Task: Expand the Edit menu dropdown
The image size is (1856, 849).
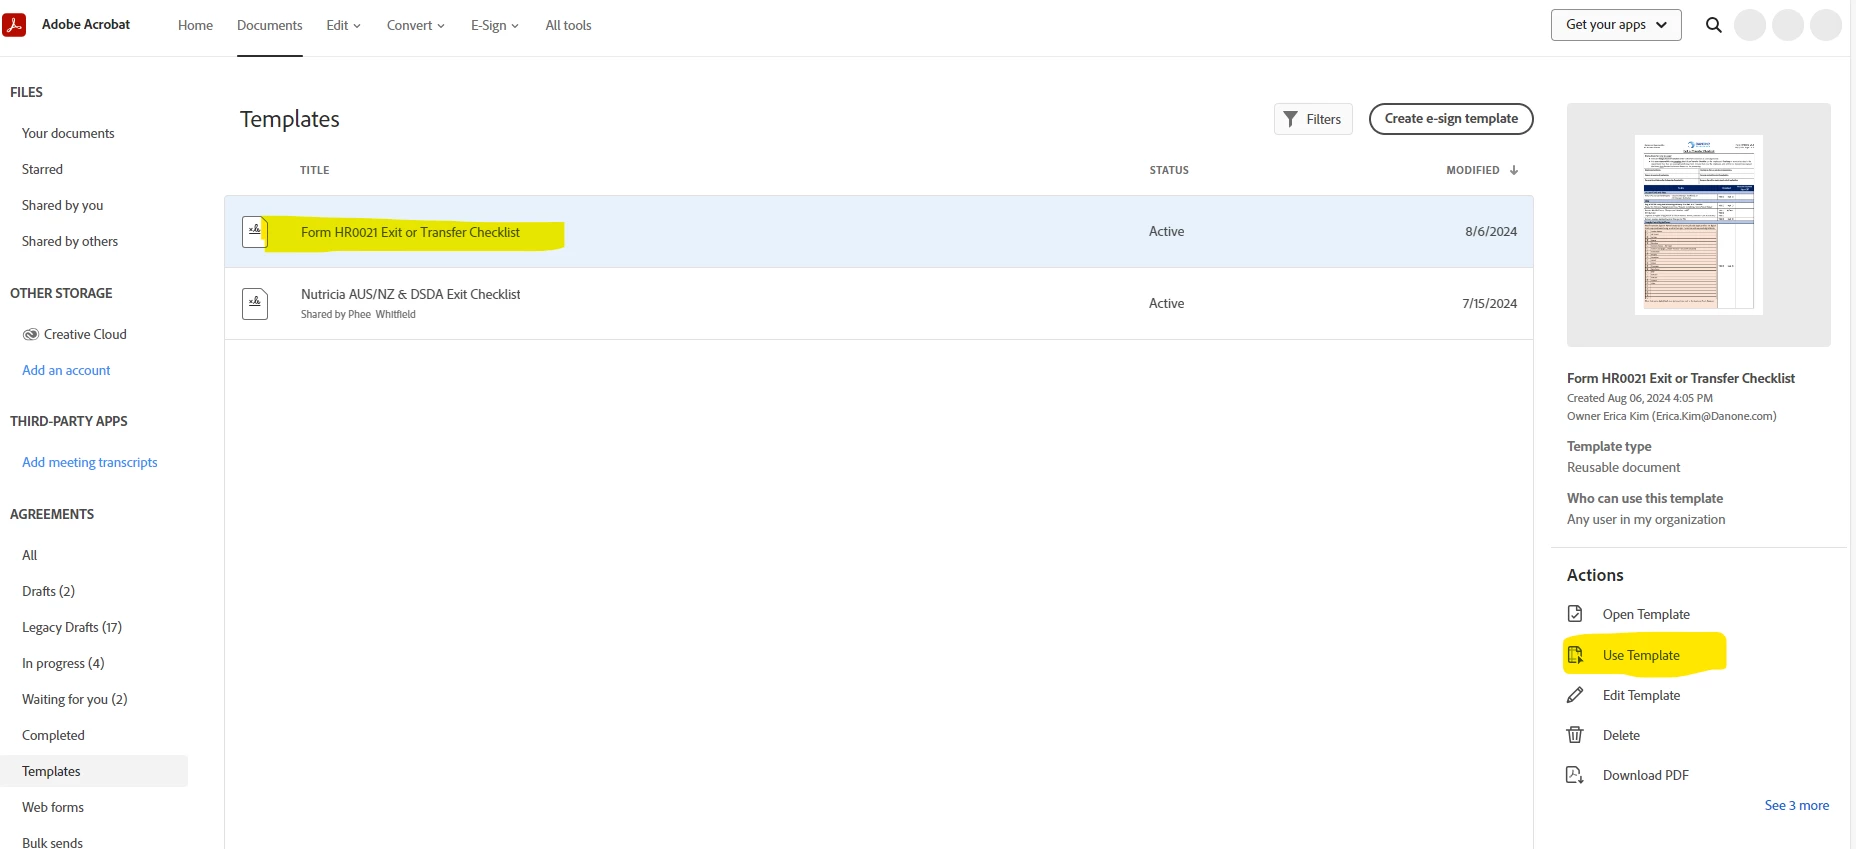Action: 343,25
